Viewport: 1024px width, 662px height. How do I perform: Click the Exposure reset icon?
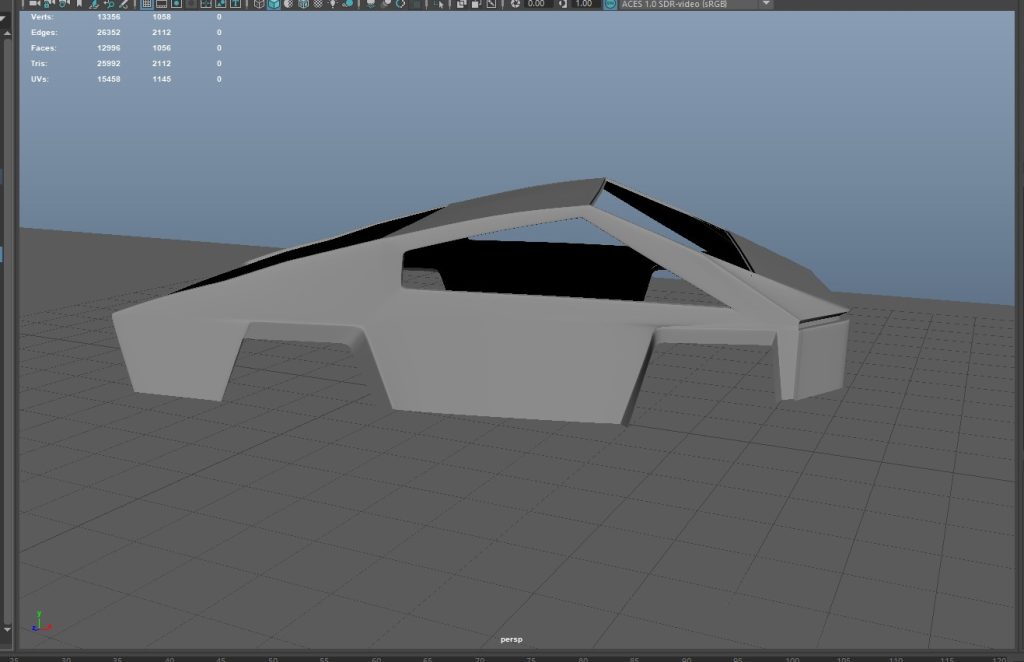pos(515,4)
